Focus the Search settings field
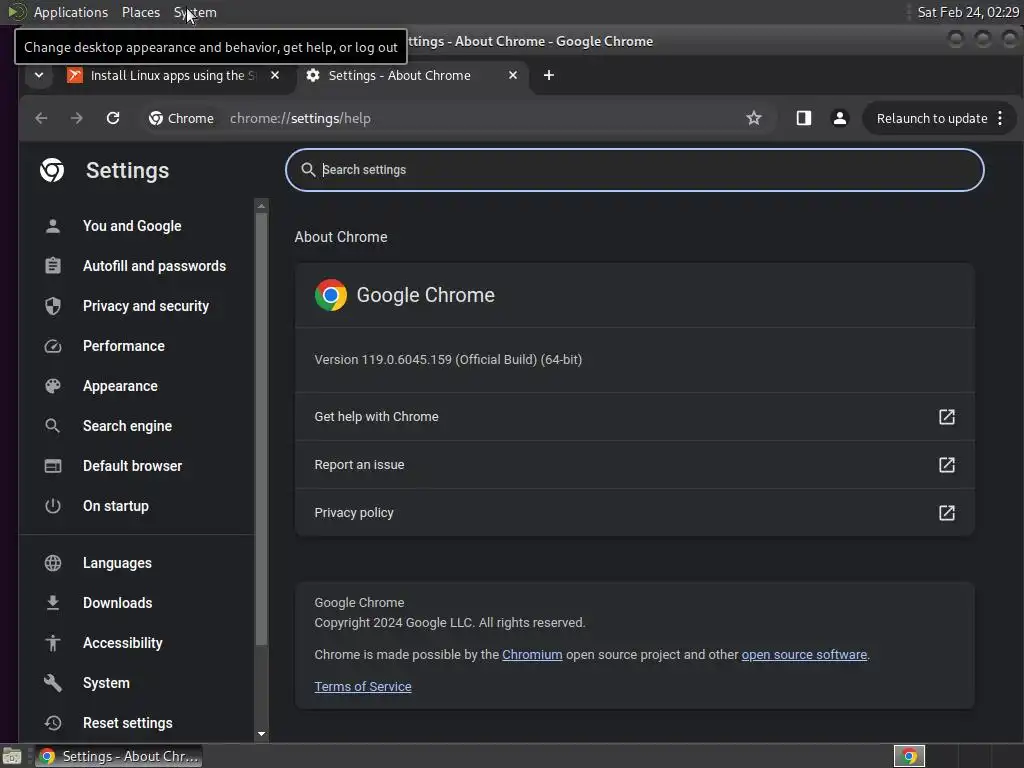The height and width of the screenshot is (768, 1024). 634,170
